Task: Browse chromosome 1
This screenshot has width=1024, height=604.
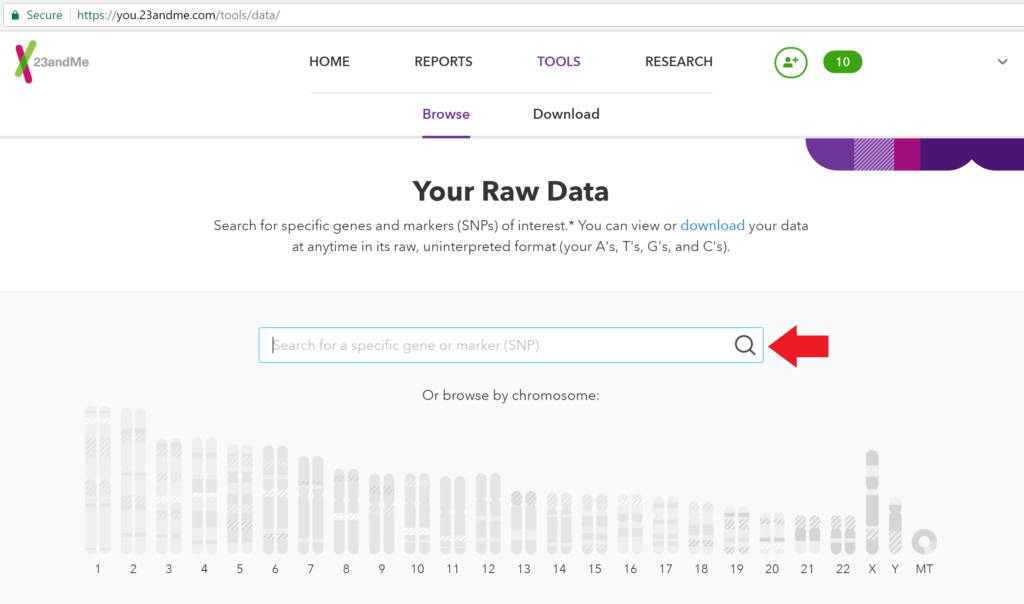Action: (x=98, y=480)
